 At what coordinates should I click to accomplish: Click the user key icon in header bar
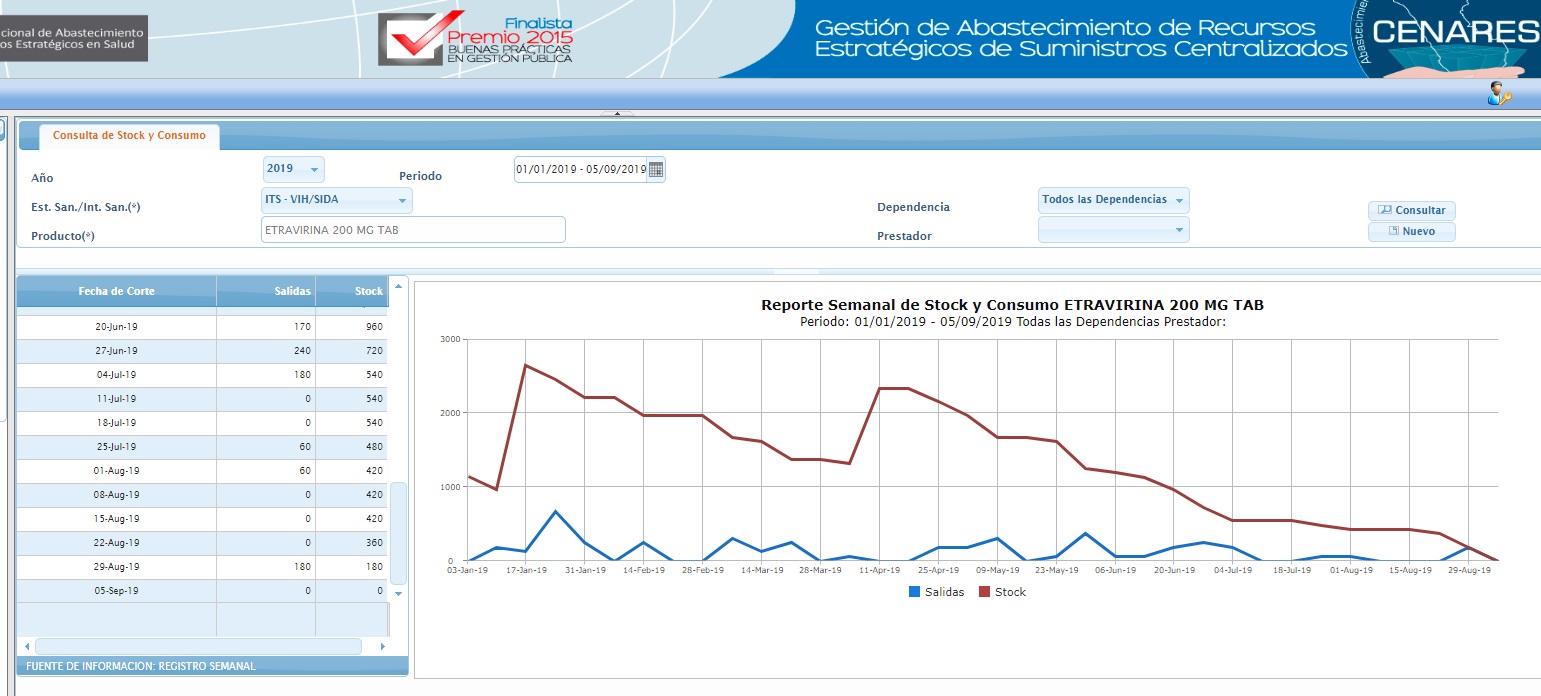tap(1498, 94)
